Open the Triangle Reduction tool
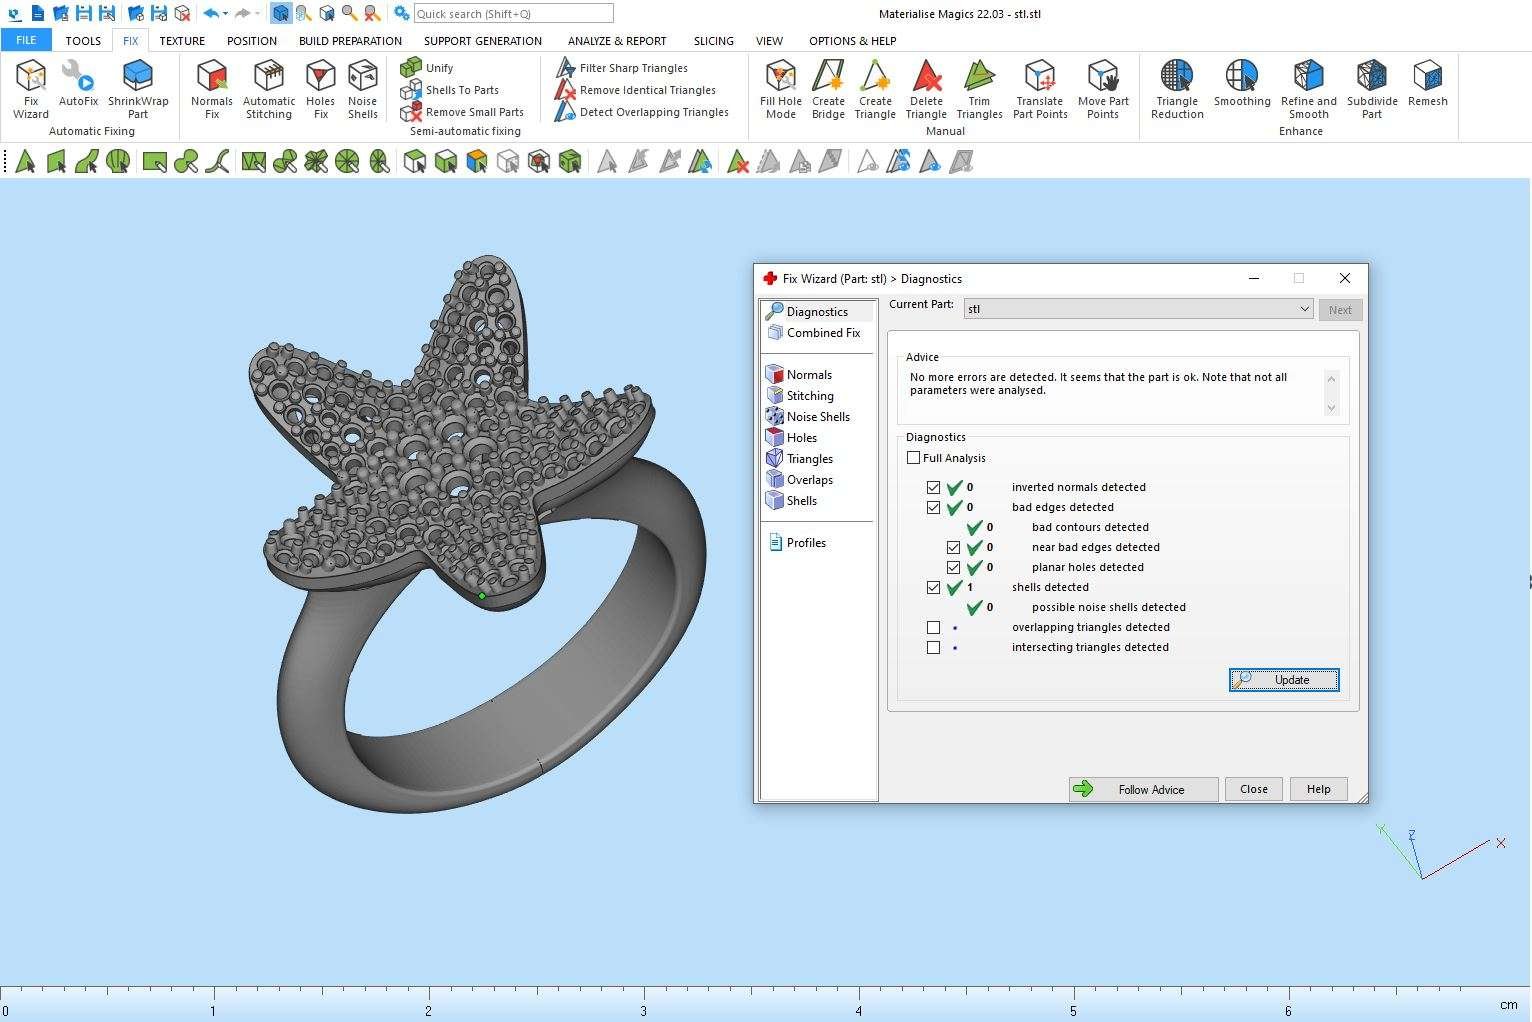The width and height of the screenshot is (1532, 1022). 1177,89
